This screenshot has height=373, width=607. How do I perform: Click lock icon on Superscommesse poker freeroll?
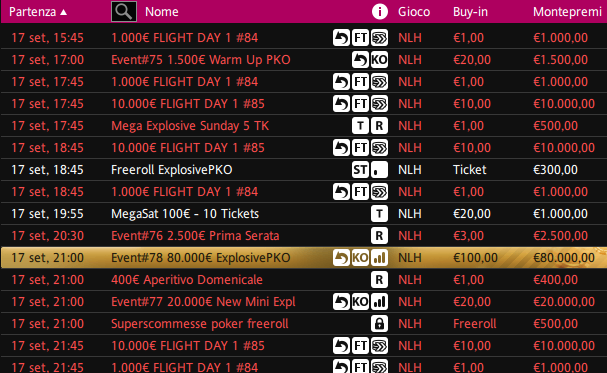coord(379,323)
